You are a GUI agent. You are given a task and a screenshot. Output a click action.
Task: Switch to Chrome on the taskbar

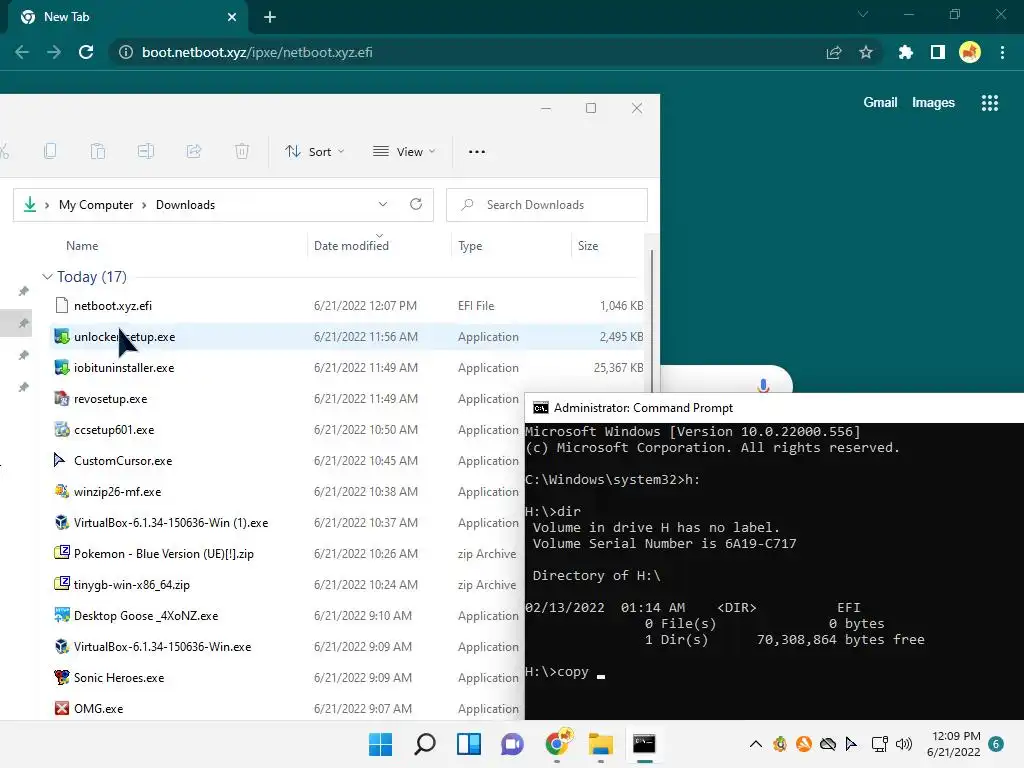(x=557, y=743)
